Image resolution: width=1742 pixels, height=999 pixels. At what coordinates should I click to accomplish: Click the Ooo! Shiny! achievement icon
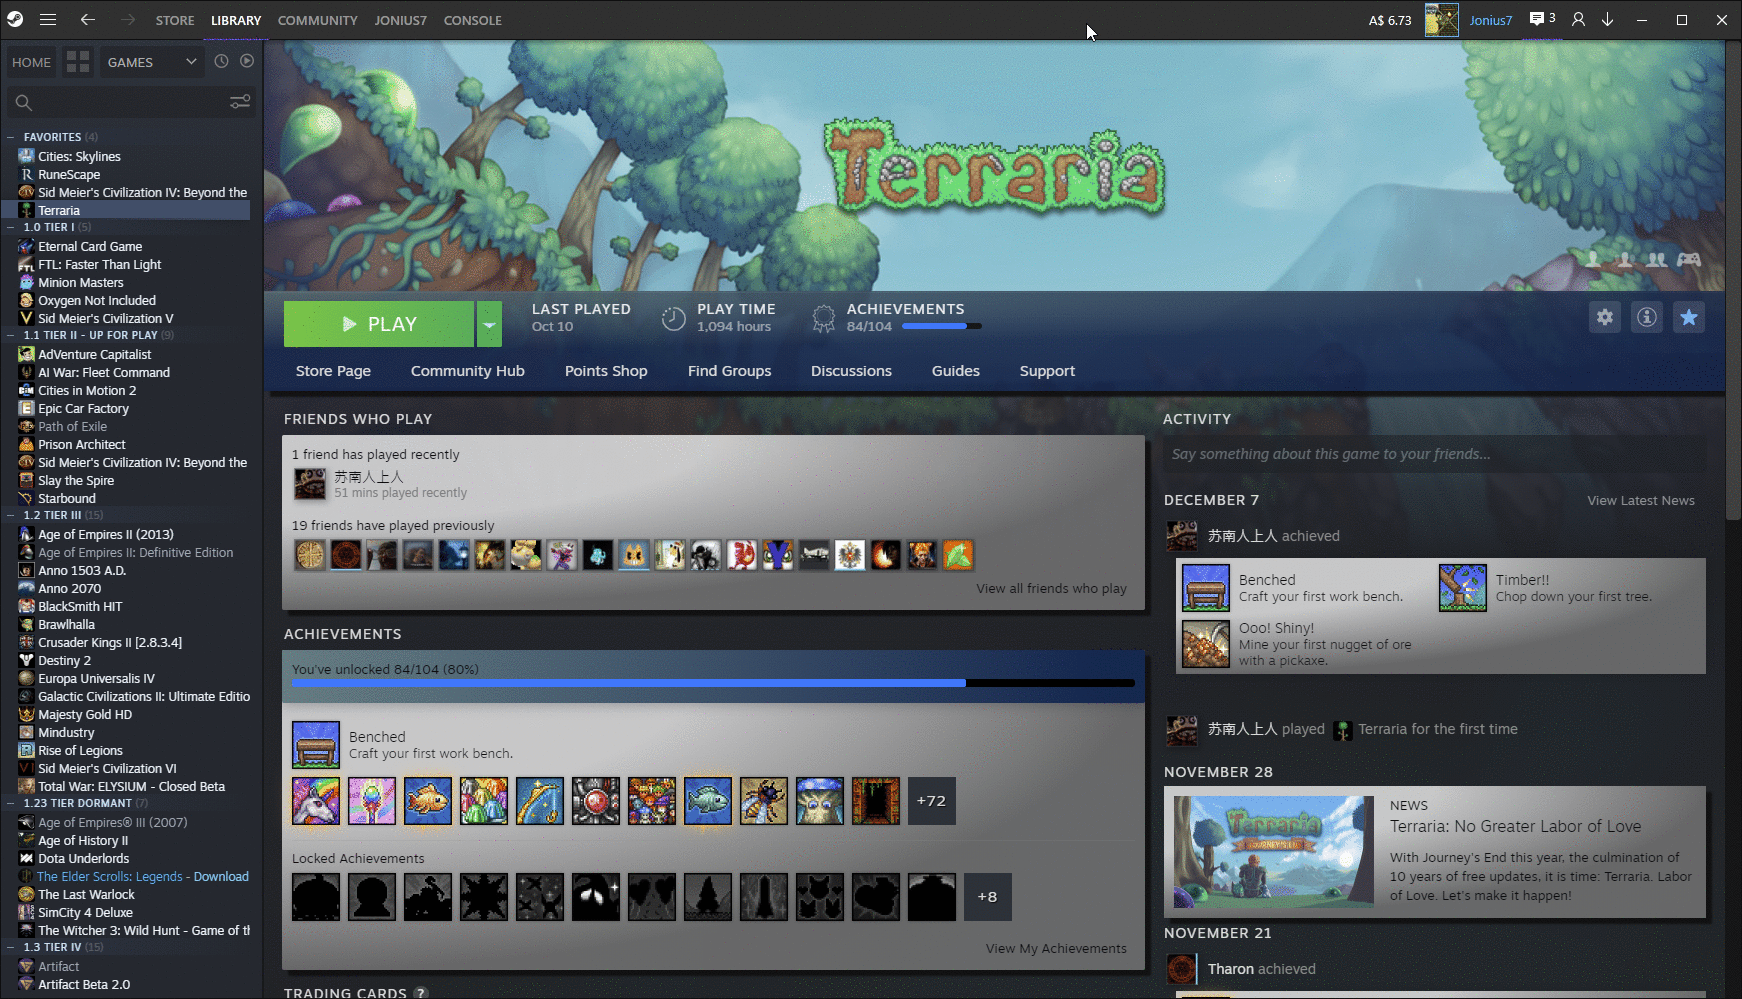pyautogui.click(x=1206, y=644)
